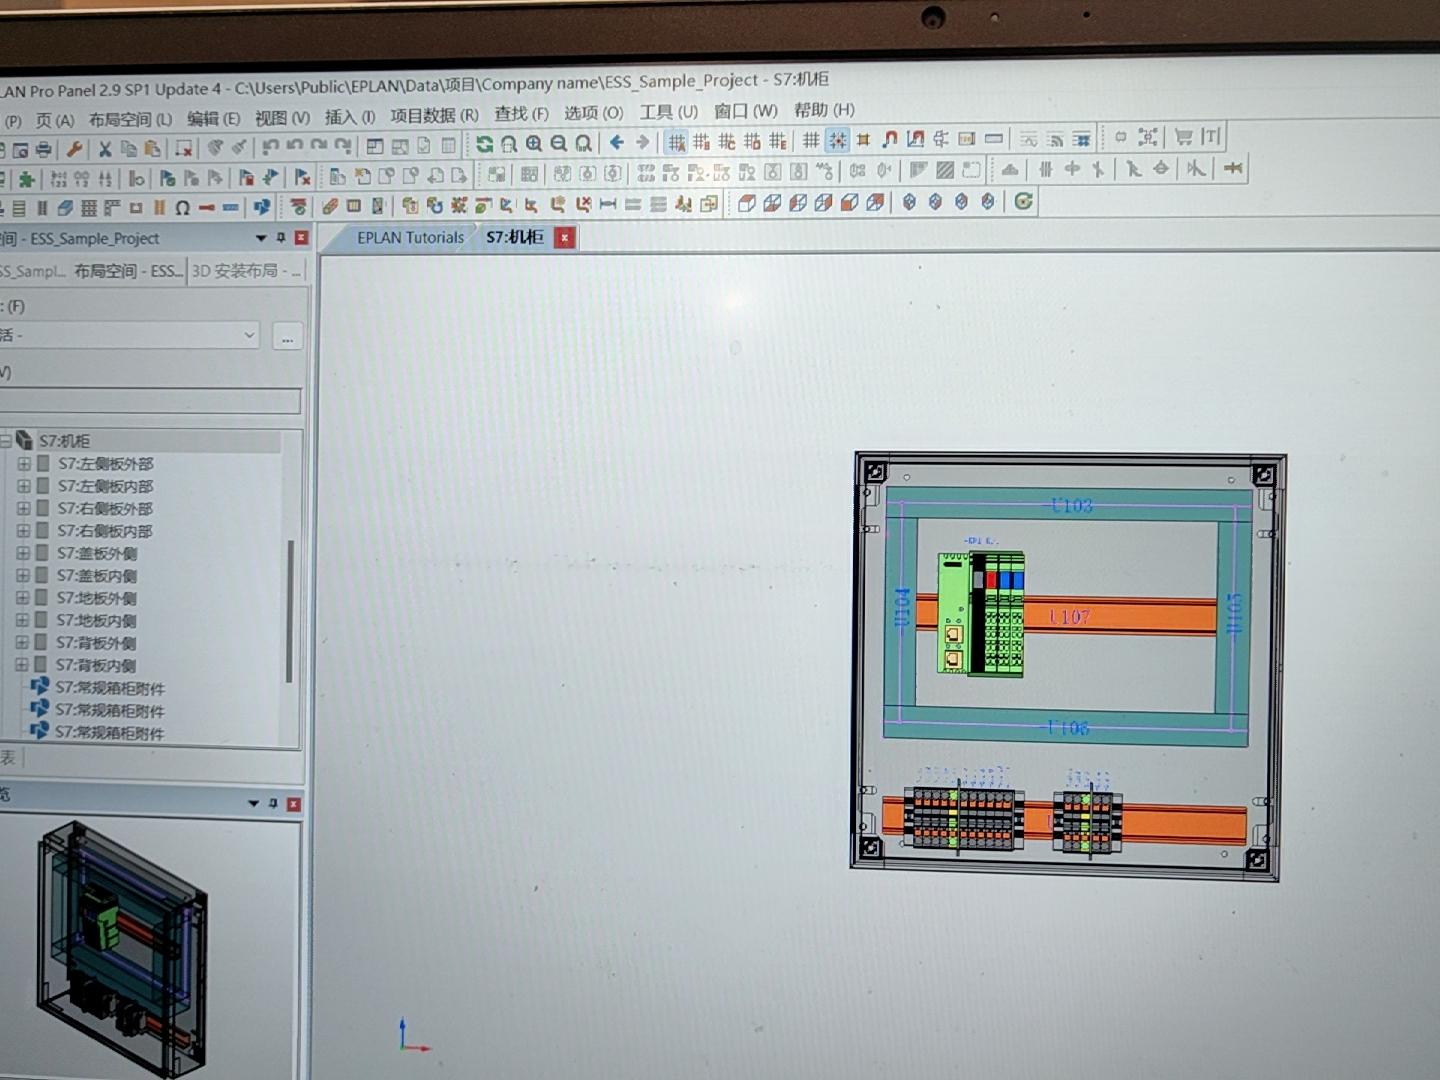Expand the S7:背板内侧 tree node
This screenshot has height=1080, width=1440.
point(22,665)
